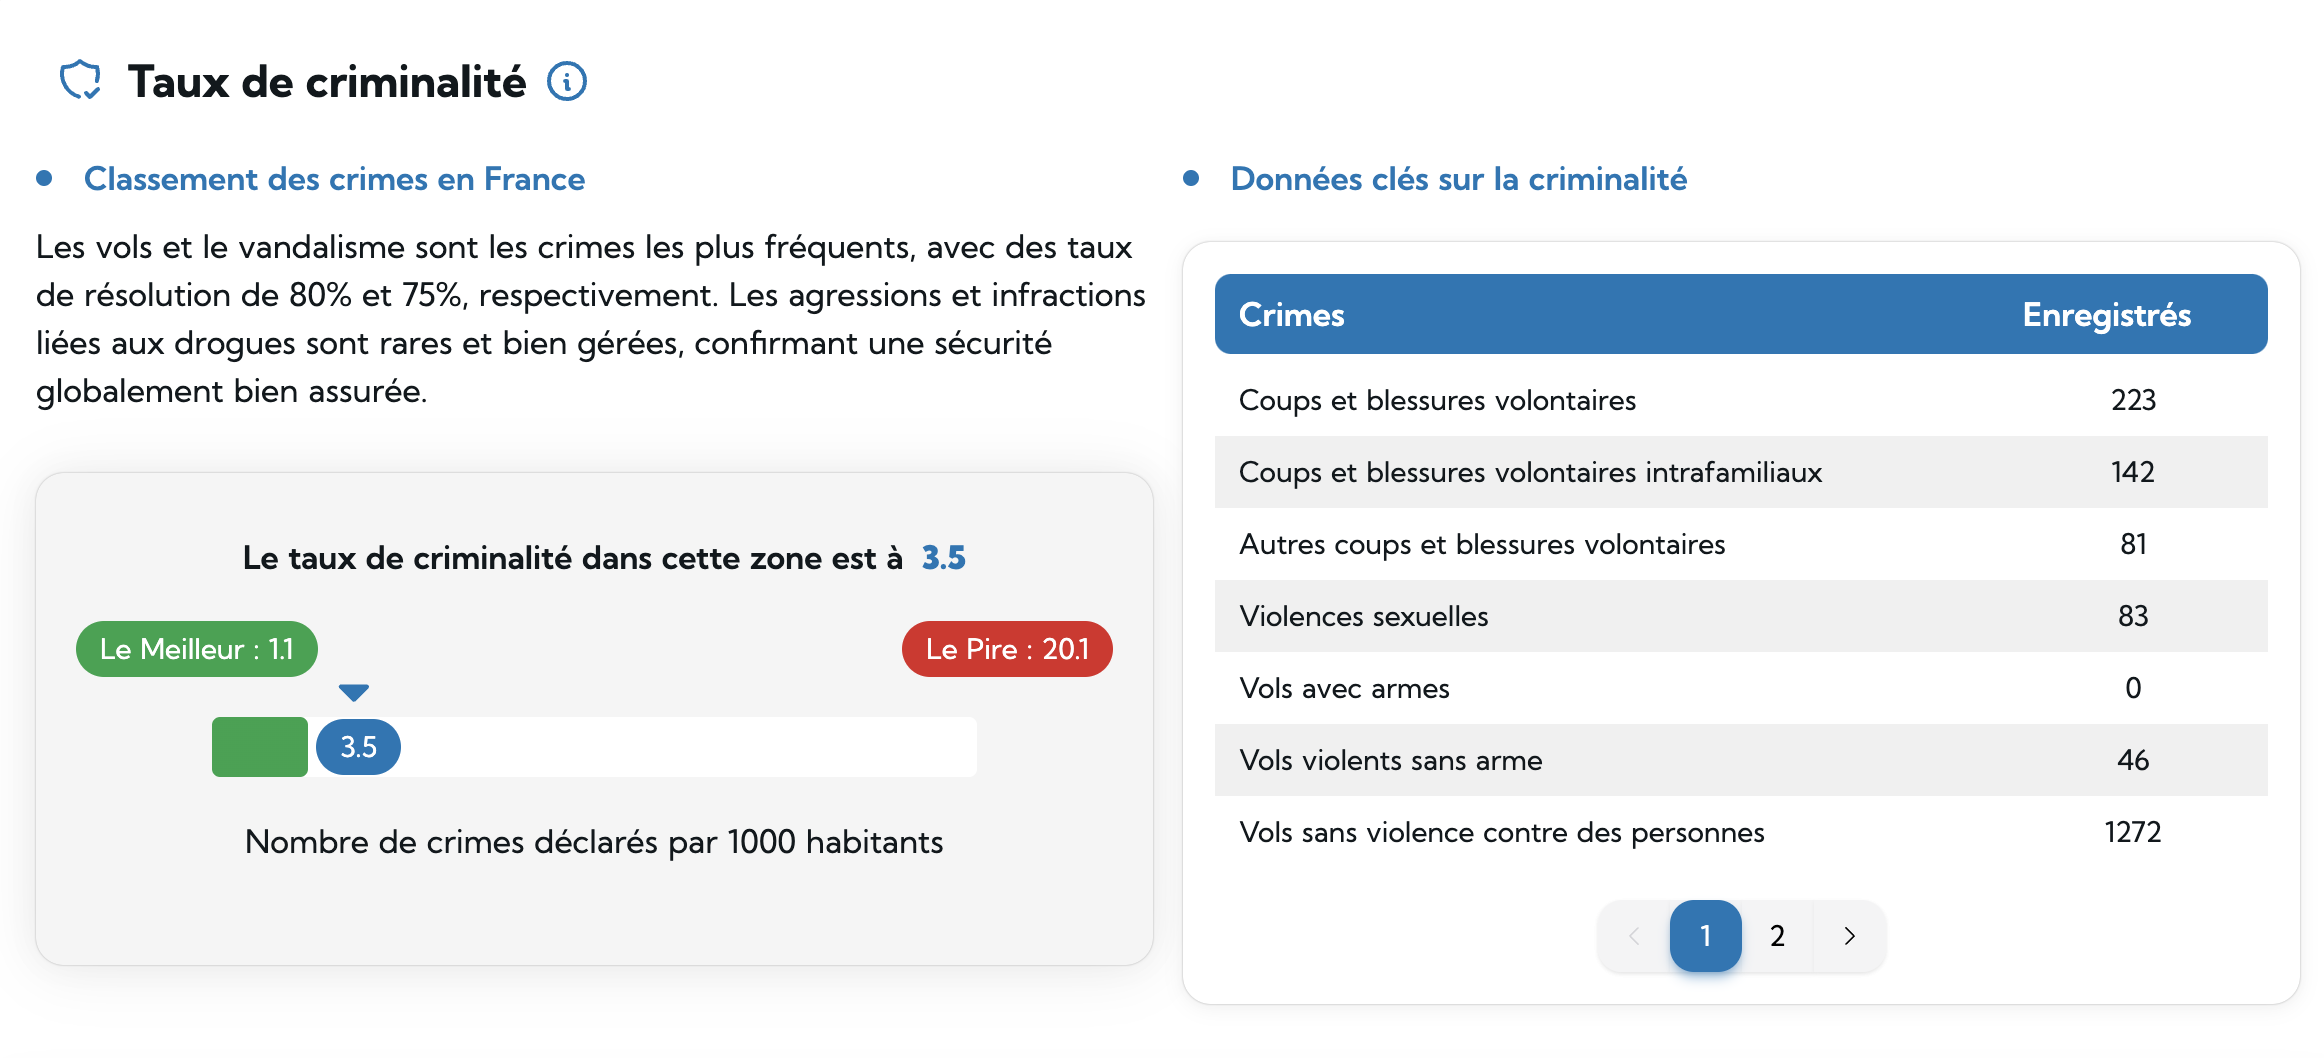Click the highlighted 3.5 crime rate value text
The height and width of the screenshot is (1058, 2324).
click(x=943, y=558)
